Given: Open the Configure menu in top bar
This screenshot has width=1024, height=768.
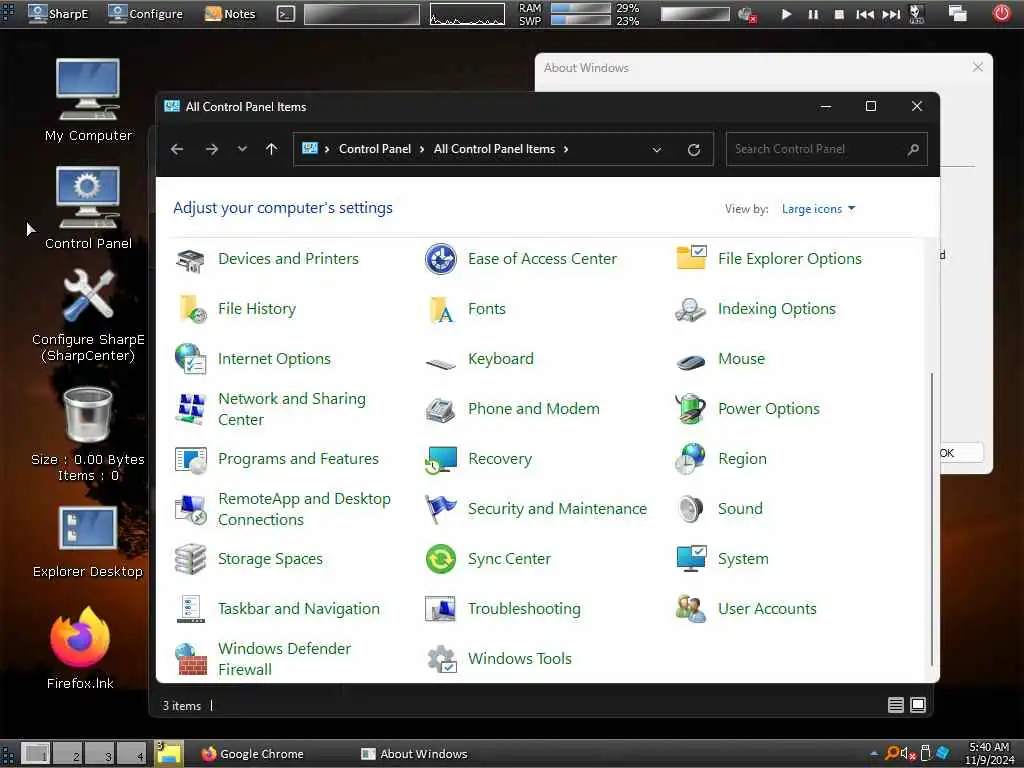Looking at the screenshot, I should [x=145, y=14].
